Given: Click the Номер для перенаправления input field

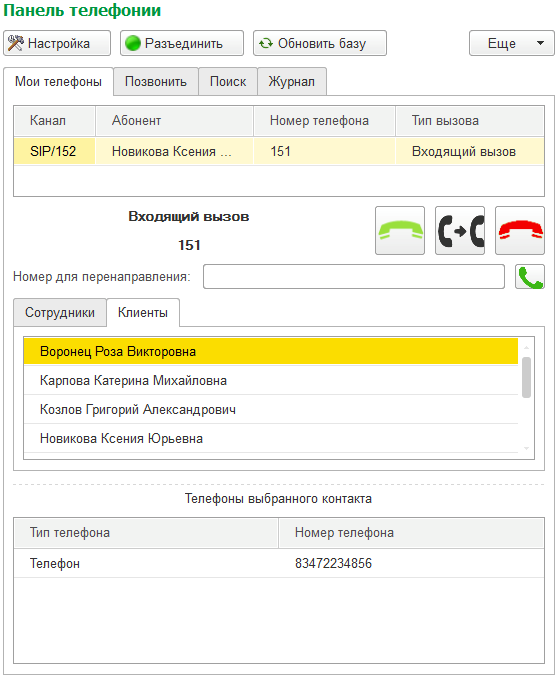Looking at the screenshot, I should pyautogui.click(x=354, y=277).
